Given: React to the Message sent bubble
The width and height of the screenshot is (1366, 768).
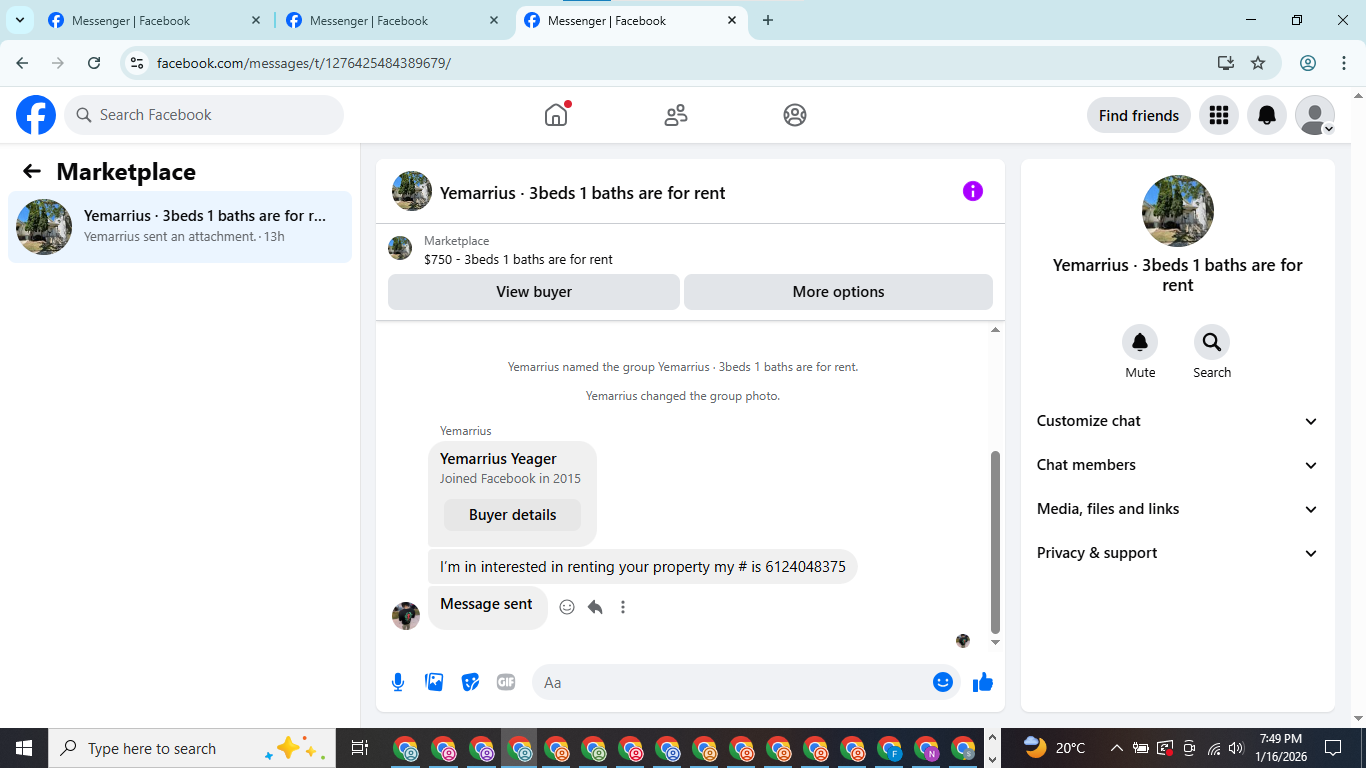Looking at the screenshot, I should tap(567, 607).
